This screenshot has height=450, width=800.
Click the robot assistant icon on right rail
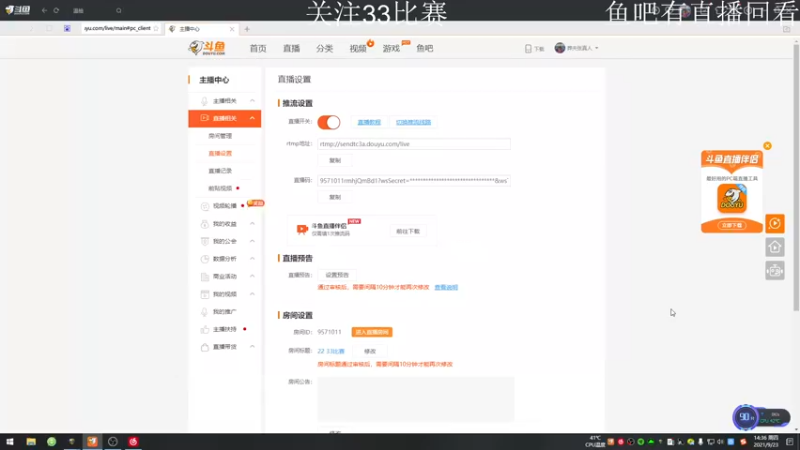[774, 271]
